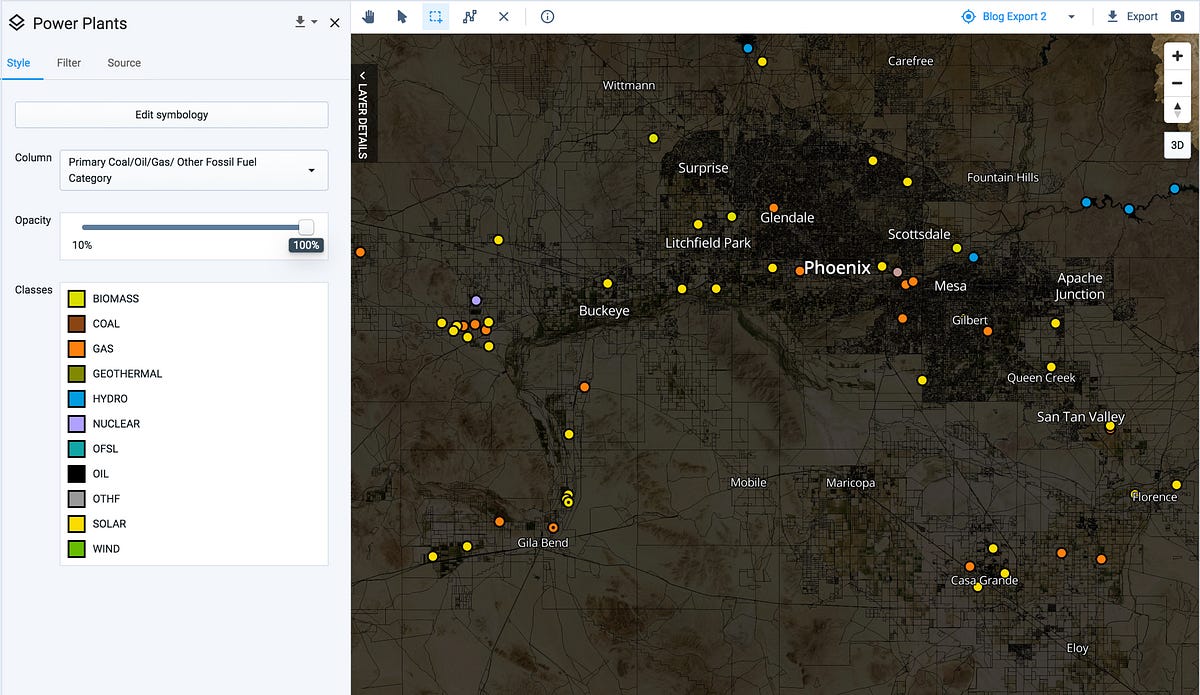Click the Casa Grande map label
The image size is (1200, 695).
click(984, 580)
